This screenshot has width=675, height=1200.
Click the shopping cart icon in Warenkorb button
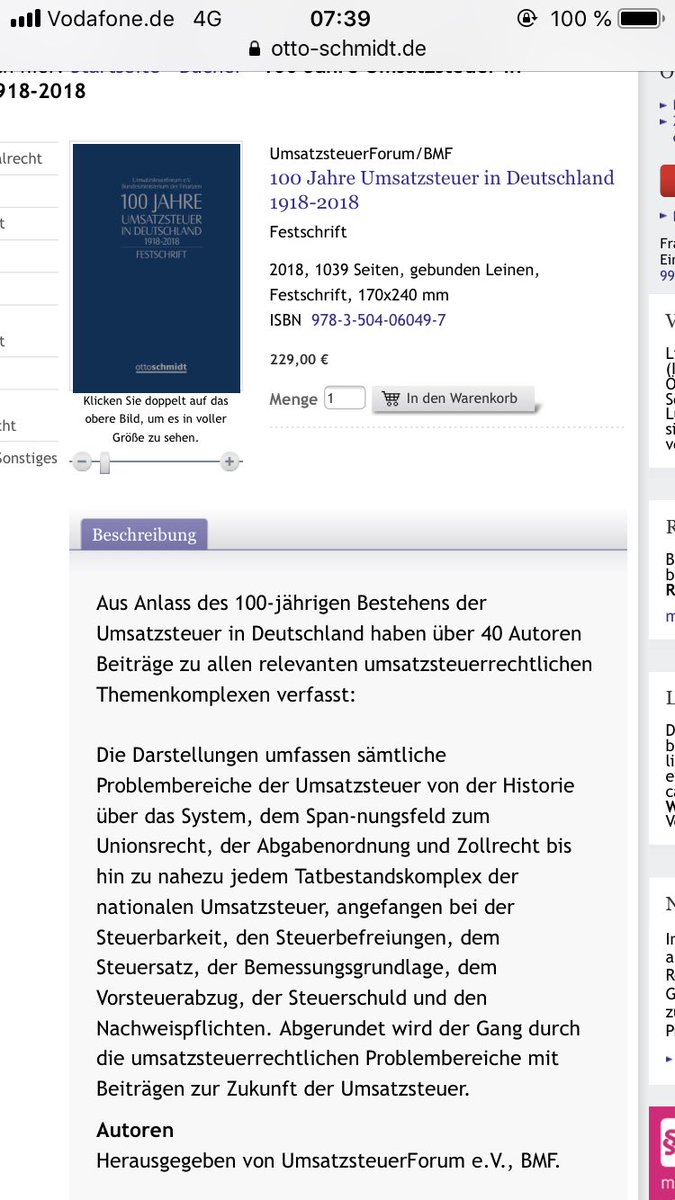coord(391,398)
